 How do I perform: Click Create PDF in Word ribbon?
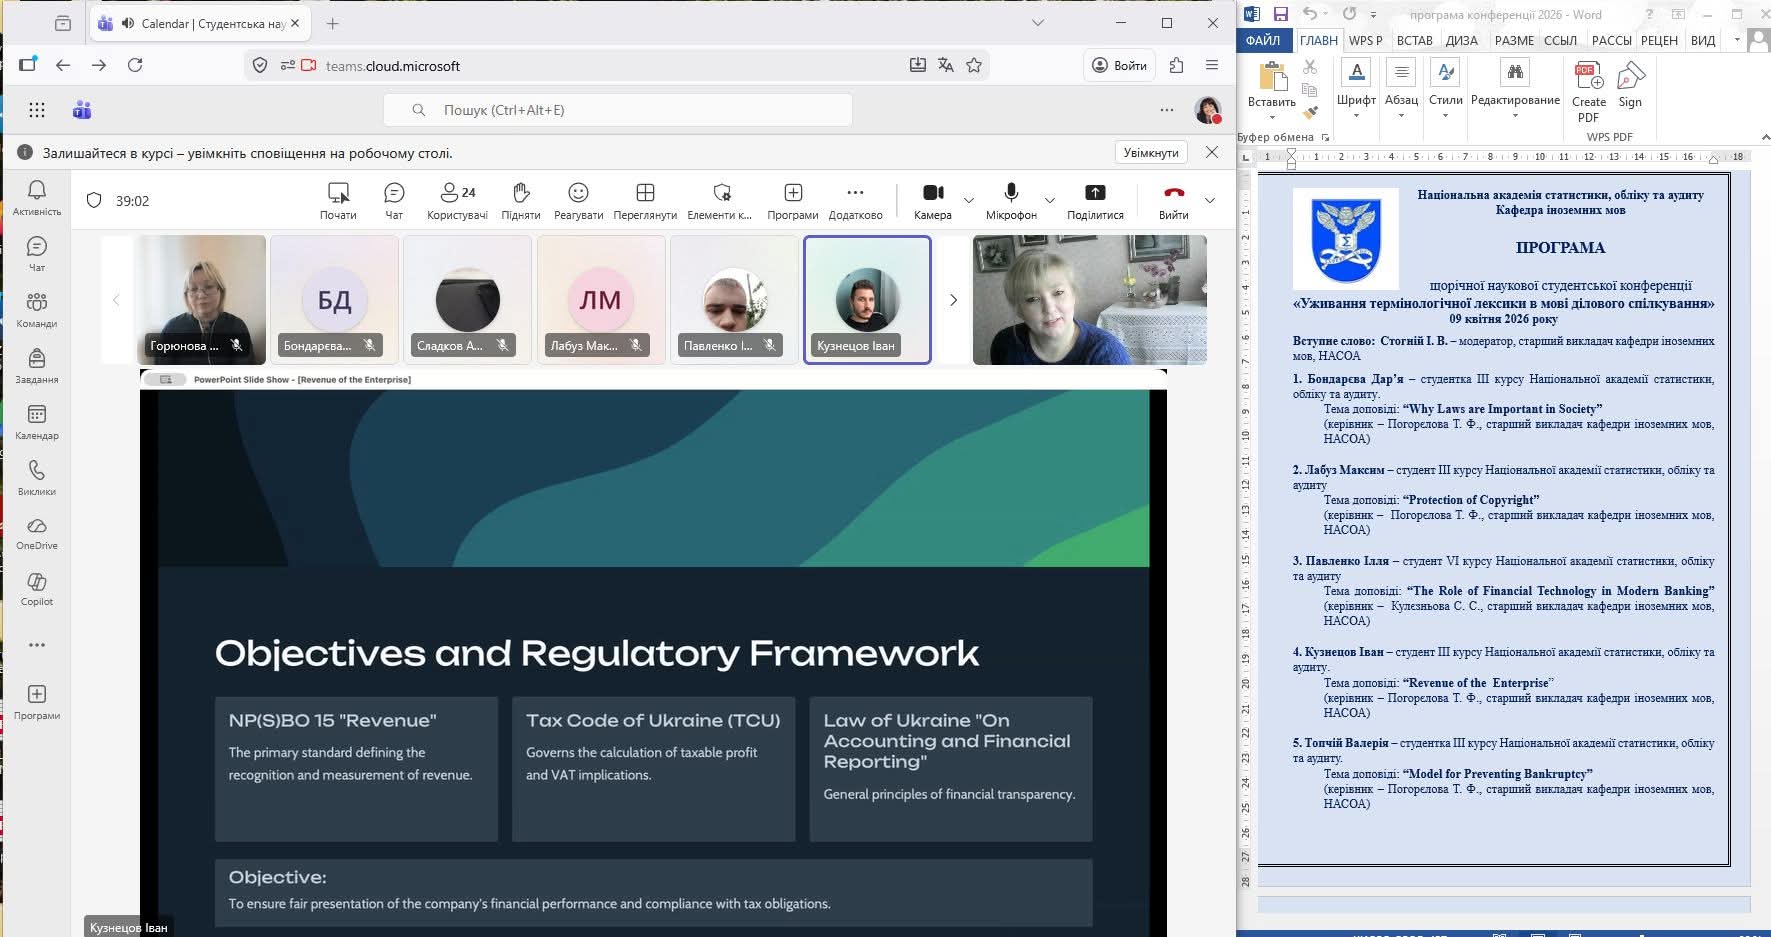coord(1588,90)
